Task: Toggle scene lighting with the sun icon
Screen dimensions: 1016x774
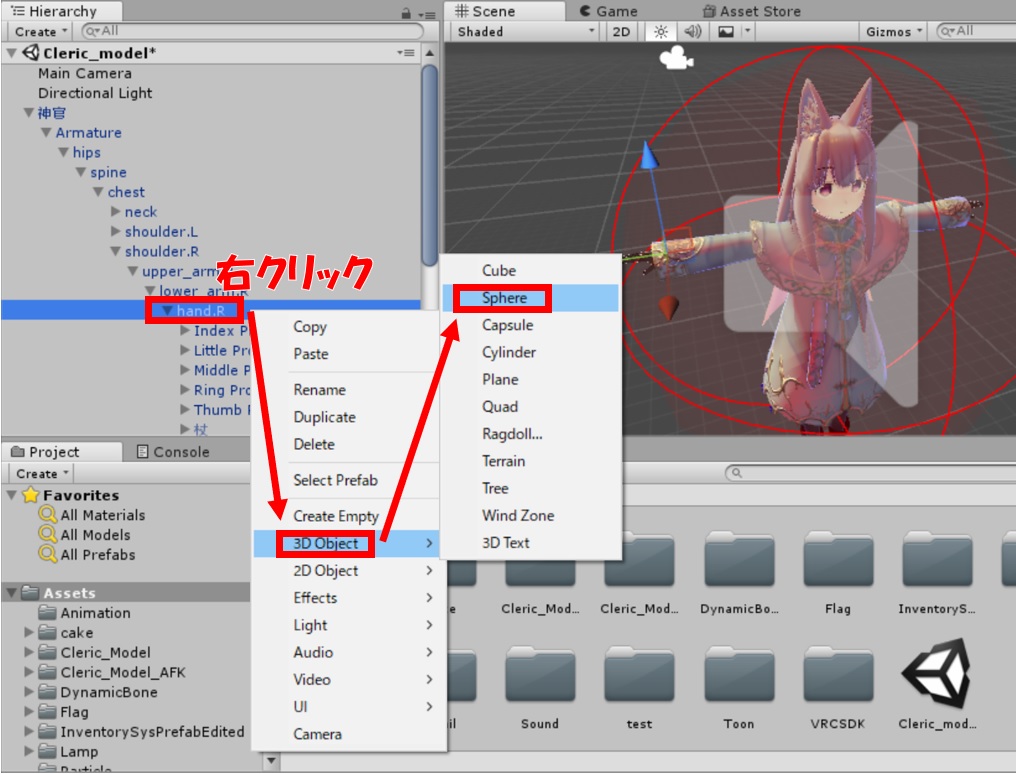Action: [660, 32]
